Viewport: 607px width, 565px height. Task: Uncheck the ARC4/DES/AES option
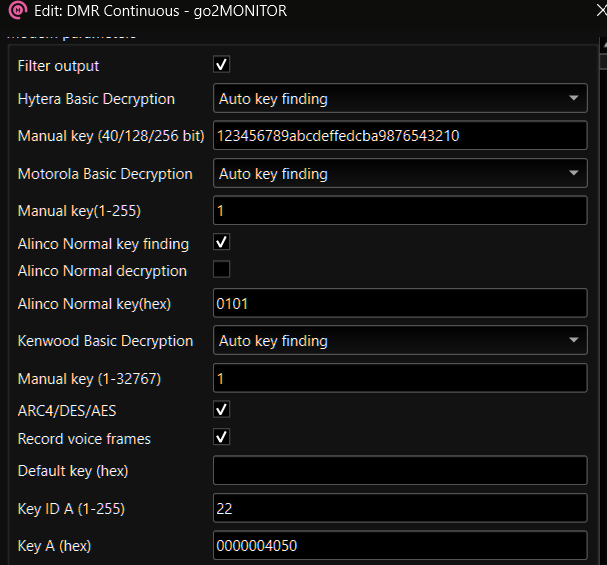pos(222,410)
